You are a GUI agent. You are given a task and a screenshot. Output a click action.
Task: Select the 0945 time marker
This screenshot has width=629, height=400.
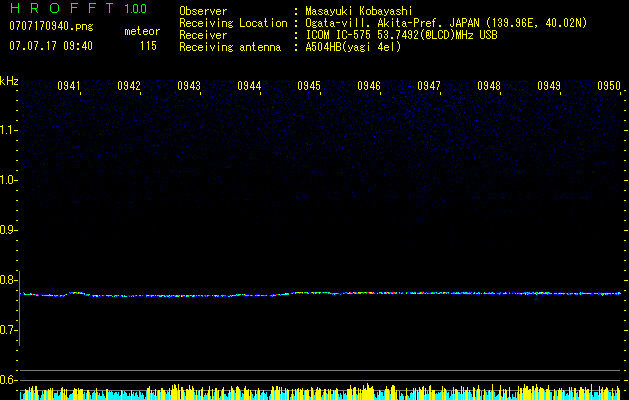click(309, 86)
